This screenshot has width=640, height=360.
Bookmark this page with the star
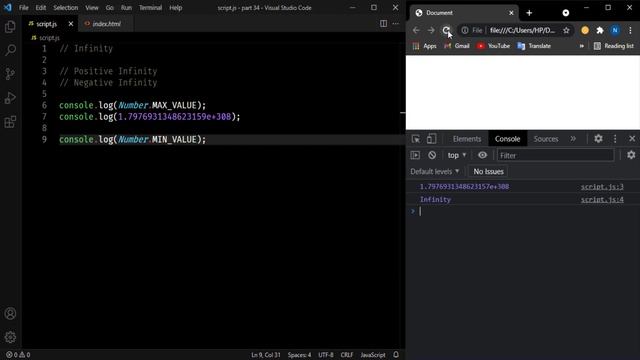566,30
